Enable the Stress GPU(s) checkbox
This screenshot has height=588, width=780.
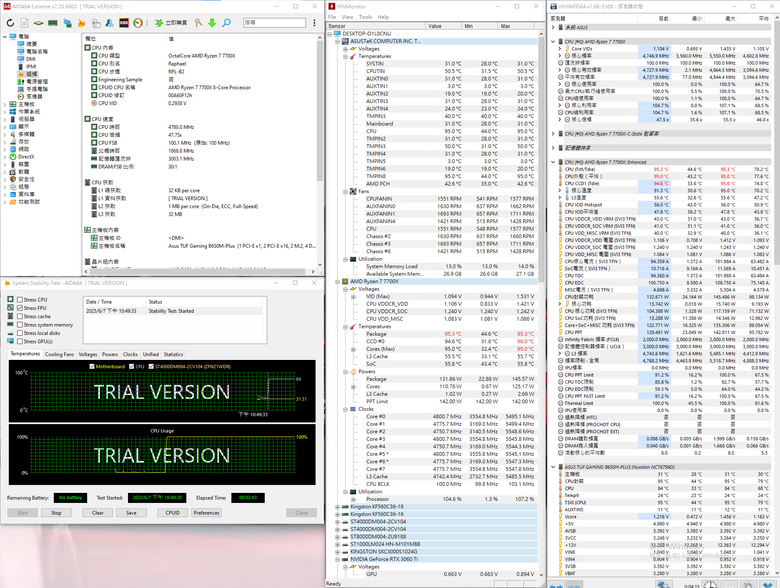tap(20, 341)
